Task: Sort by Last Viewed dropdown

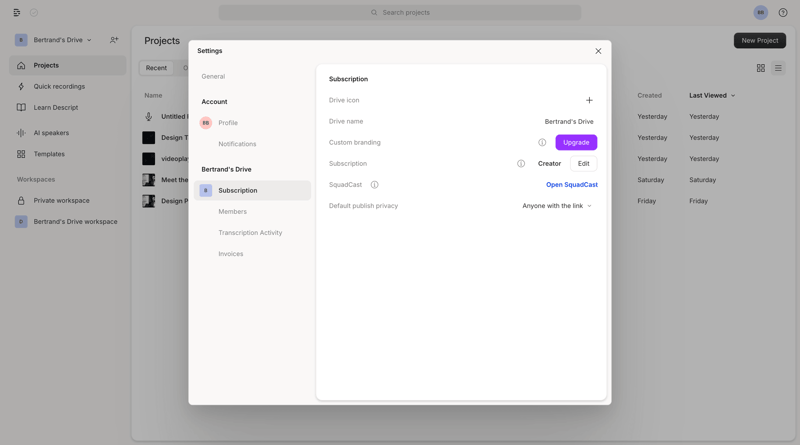Action: (x=712, y=95)
